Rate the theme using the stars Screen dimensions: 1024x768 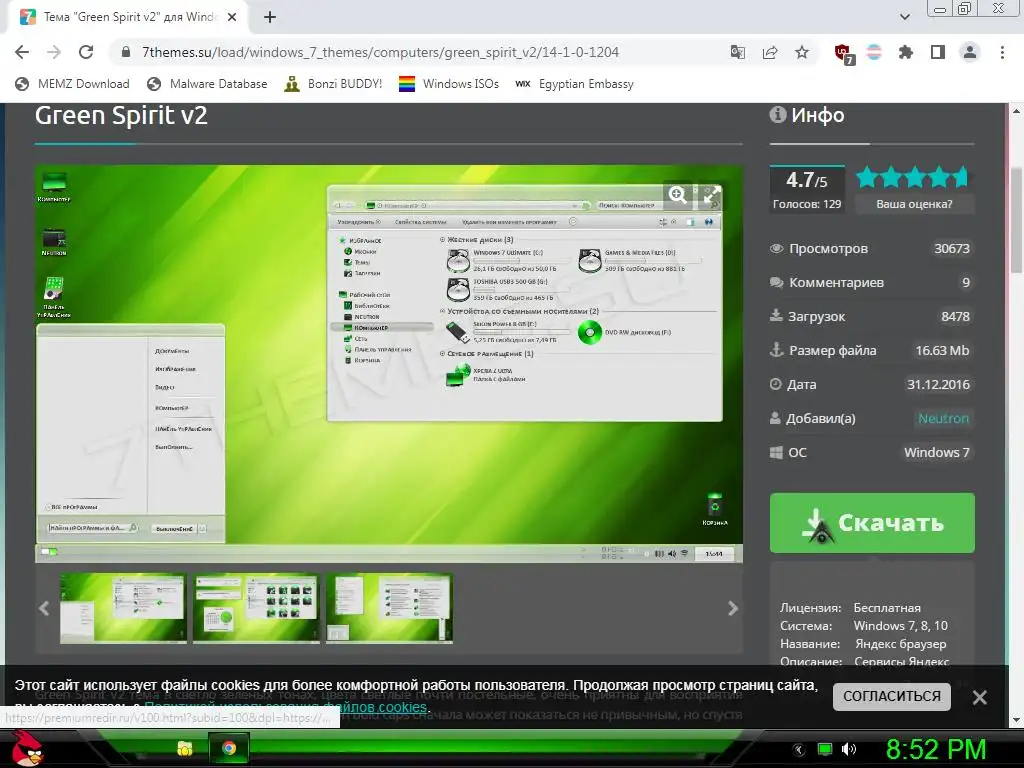pyautogui.click(x=912, y=177)
